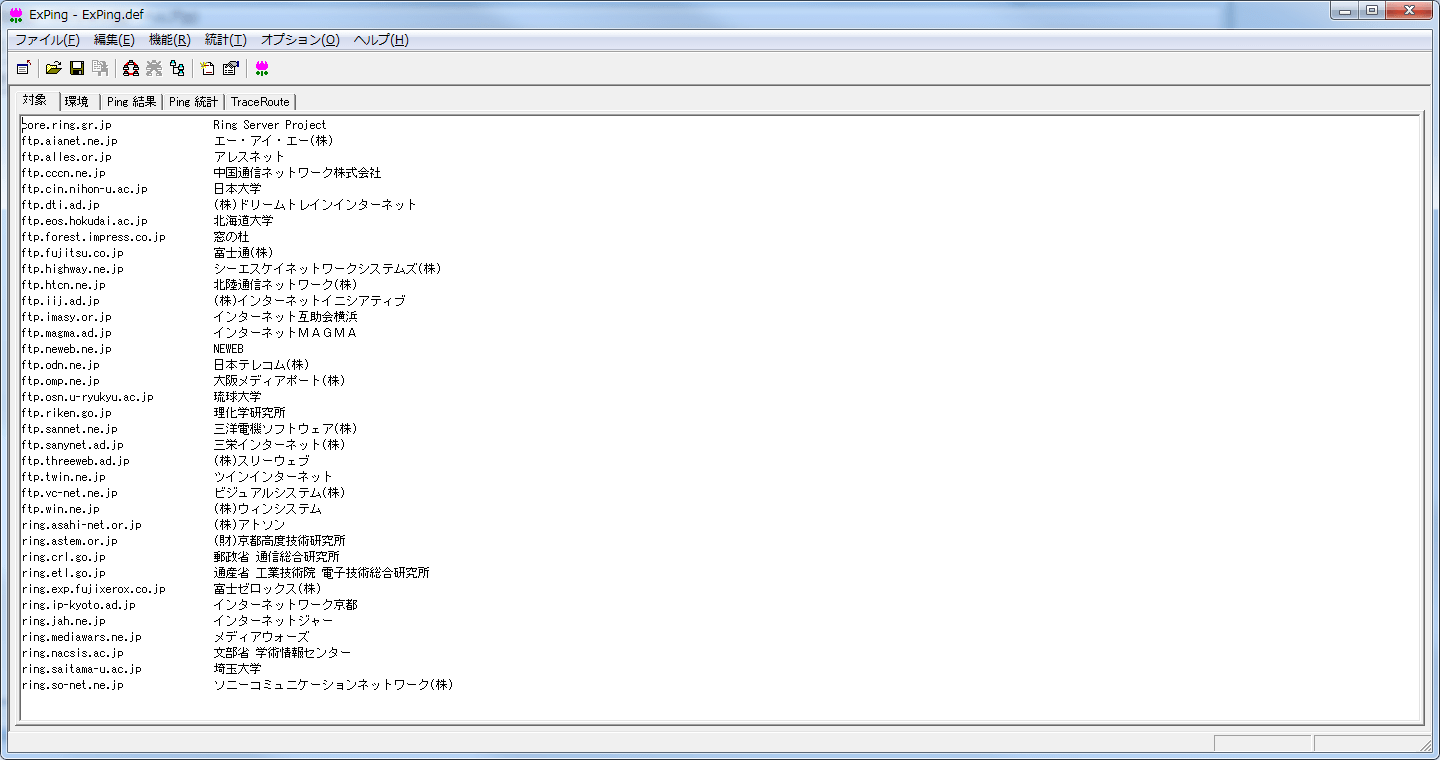The image size is (1440, 760).
Task: Click the ftp.cccn.ne.jp entry
Action: tap(64, 173)
